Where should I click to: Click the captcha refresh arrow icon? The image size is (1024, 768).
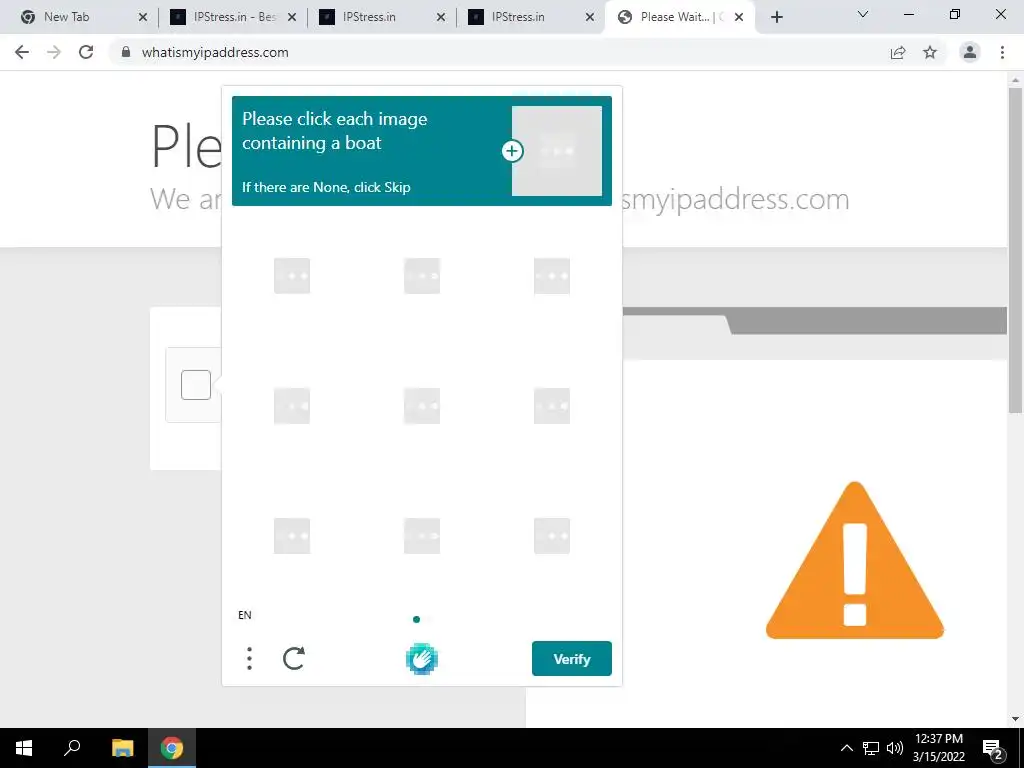pyautogui.click(x=294, y=658)
